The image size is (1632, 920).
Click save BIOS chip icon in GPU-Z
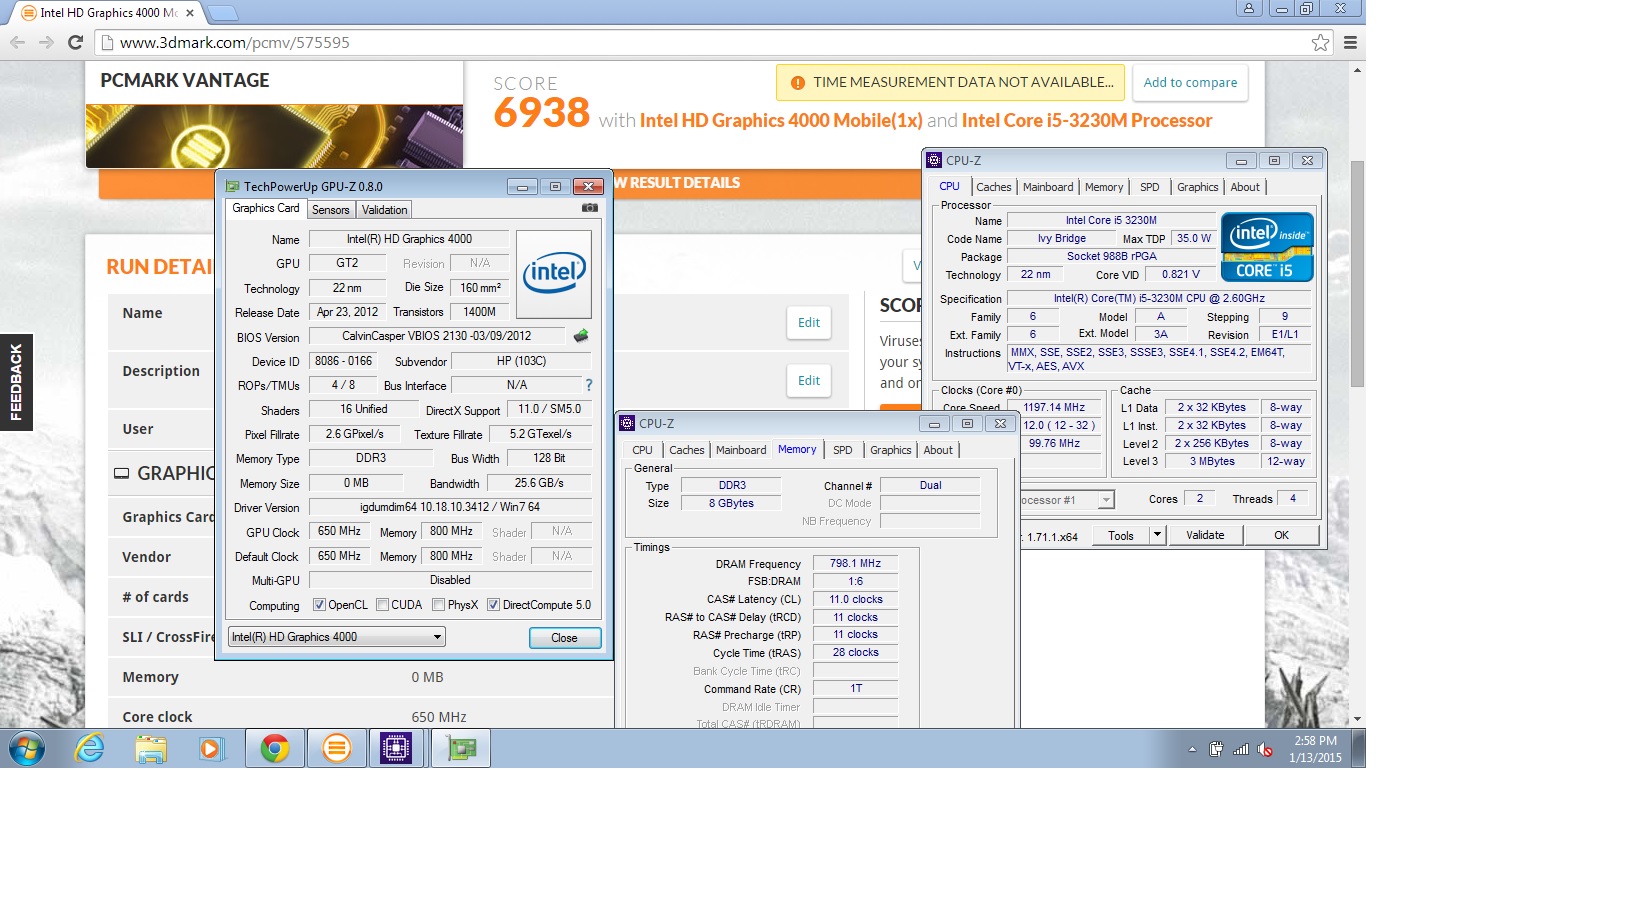[581, 336]
